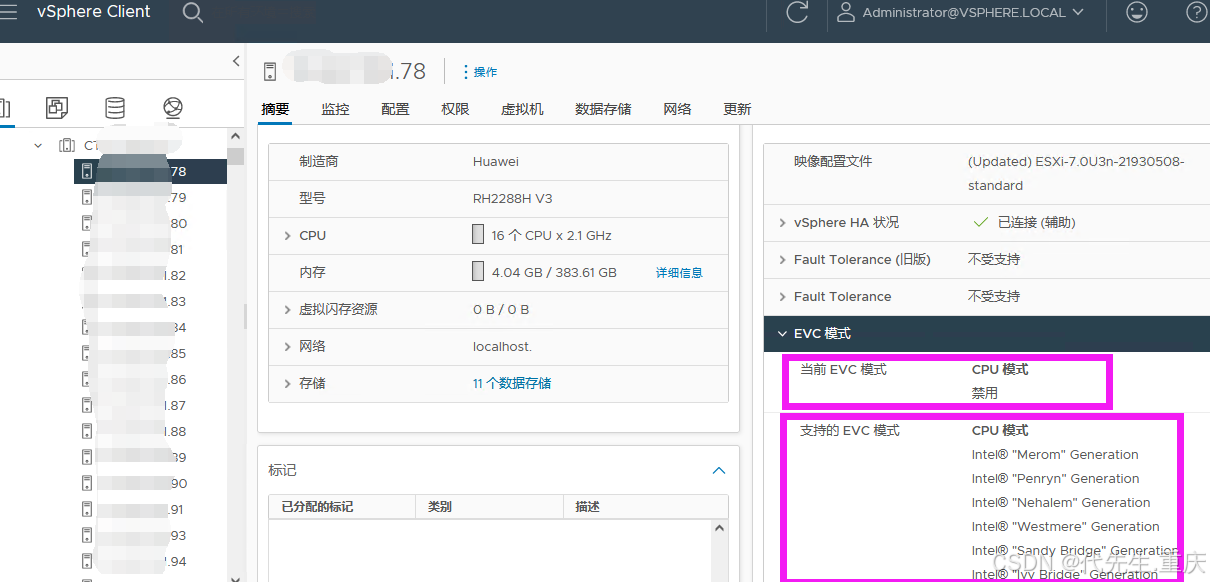This screenshot has width=1210, height=582.
Task: Open the help question mark icon
Action: click(x=1196, y=12)
